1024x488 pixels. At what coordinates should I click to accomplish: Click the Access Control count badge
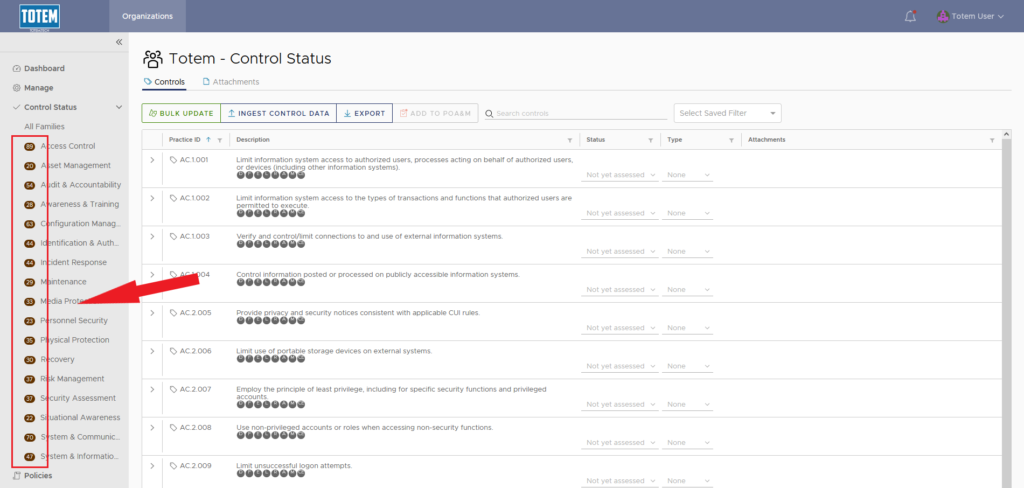[x=29, y=146]
